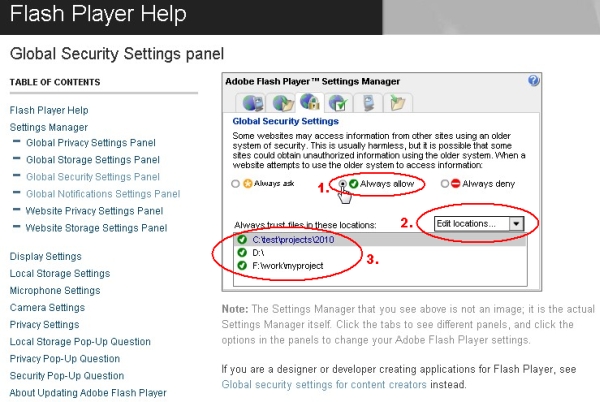Image resolution: width=600 pixels, height=402 pixels.
Task: Go to Website Privacy Settings Panel link
Action: click(x=94, y=211)
